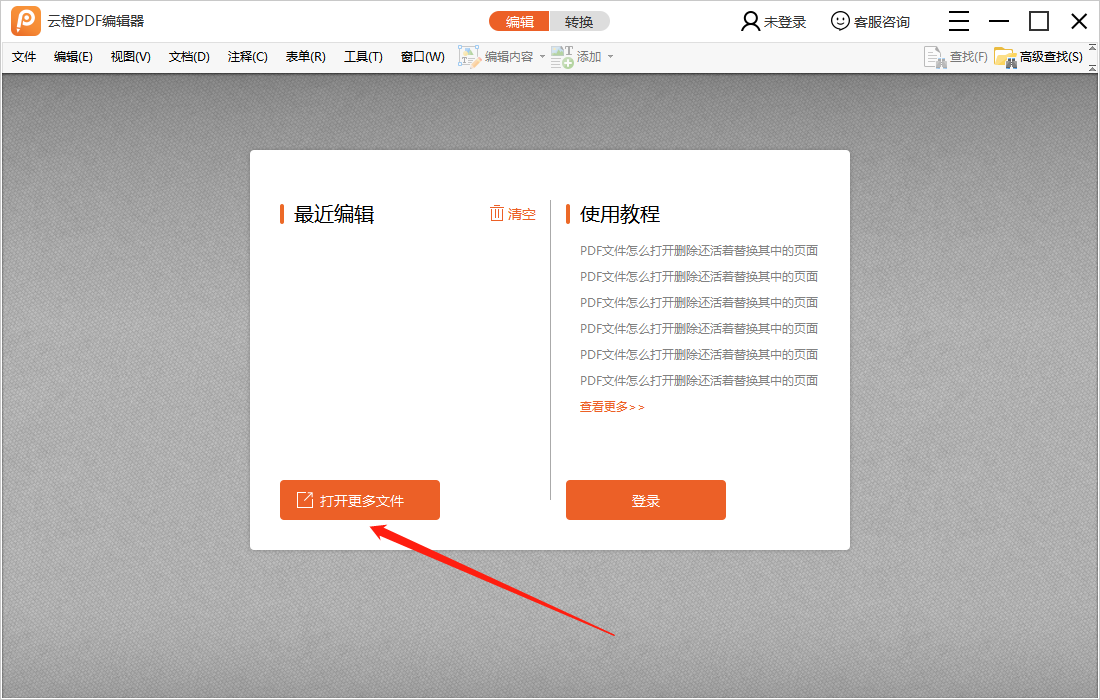The width and height of the screenshot is (1100, 700).
Task: Expand the 编辑内容 dropdown arrow
Action: 542,57
